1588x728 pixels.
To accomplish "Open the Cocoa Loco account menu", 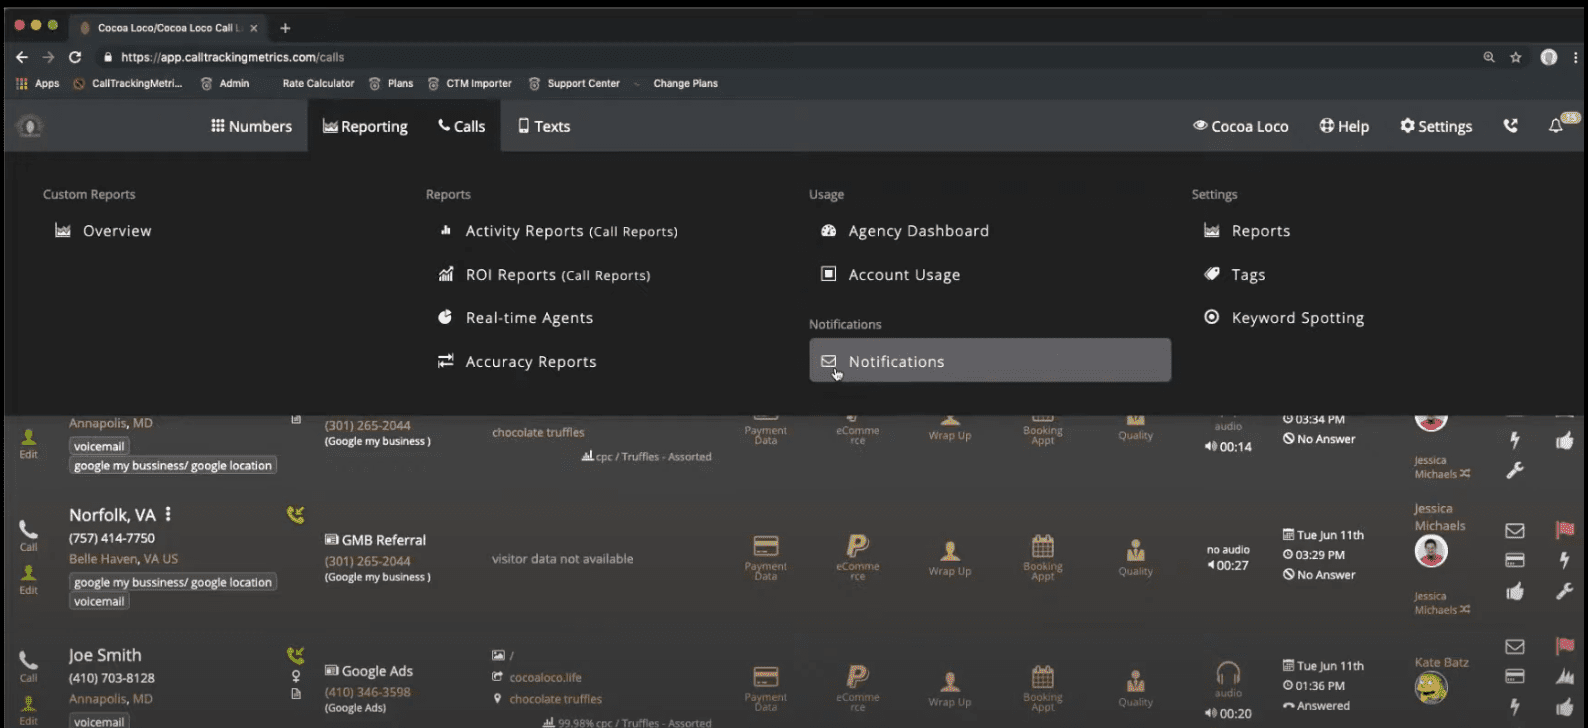I will [1240, 126].
